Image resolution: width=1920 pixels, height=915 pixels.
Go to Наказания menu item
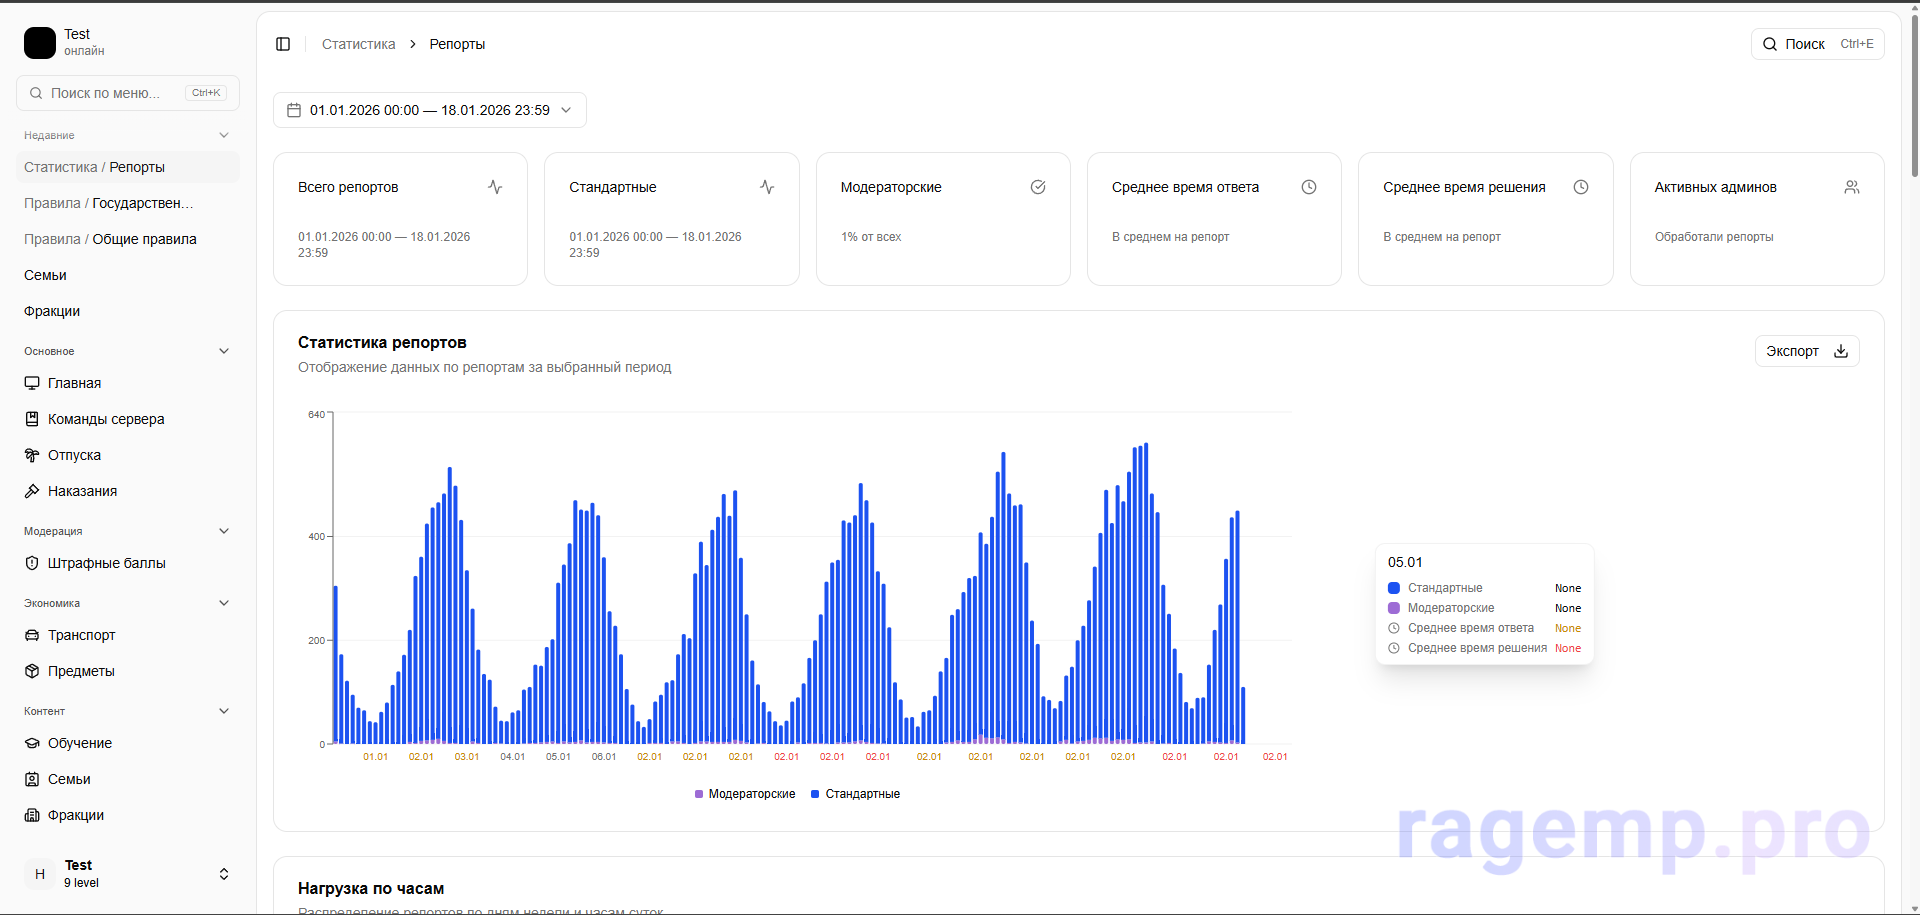click(82, 491)
